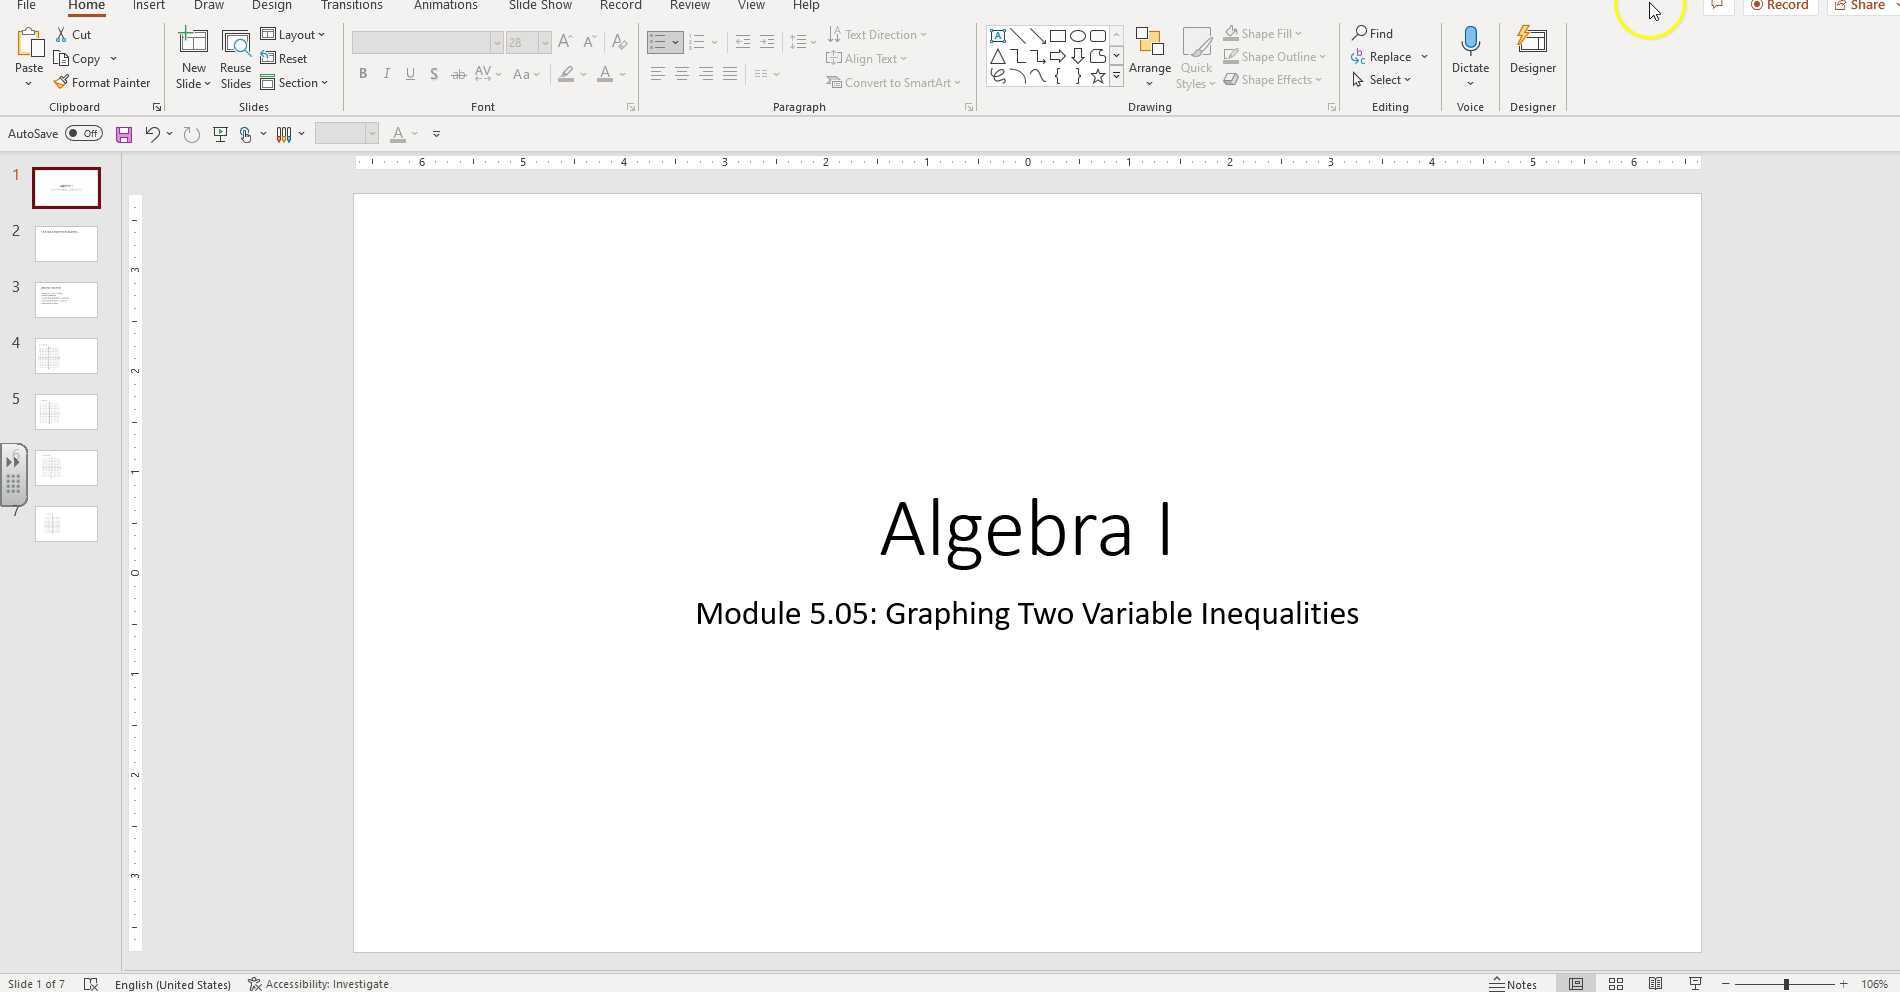
Task: Toggle Bold formatting
Action: pyautogui.click(x=363, y=74)
